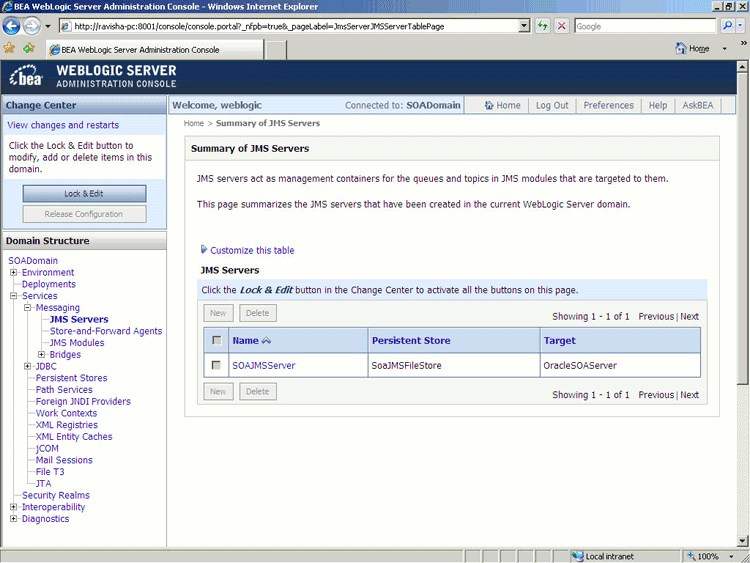Image resolution: width=750 pixels, height=563 pixels.
Task: Click the search magnifier icon
Action: (x=727, y=26)
